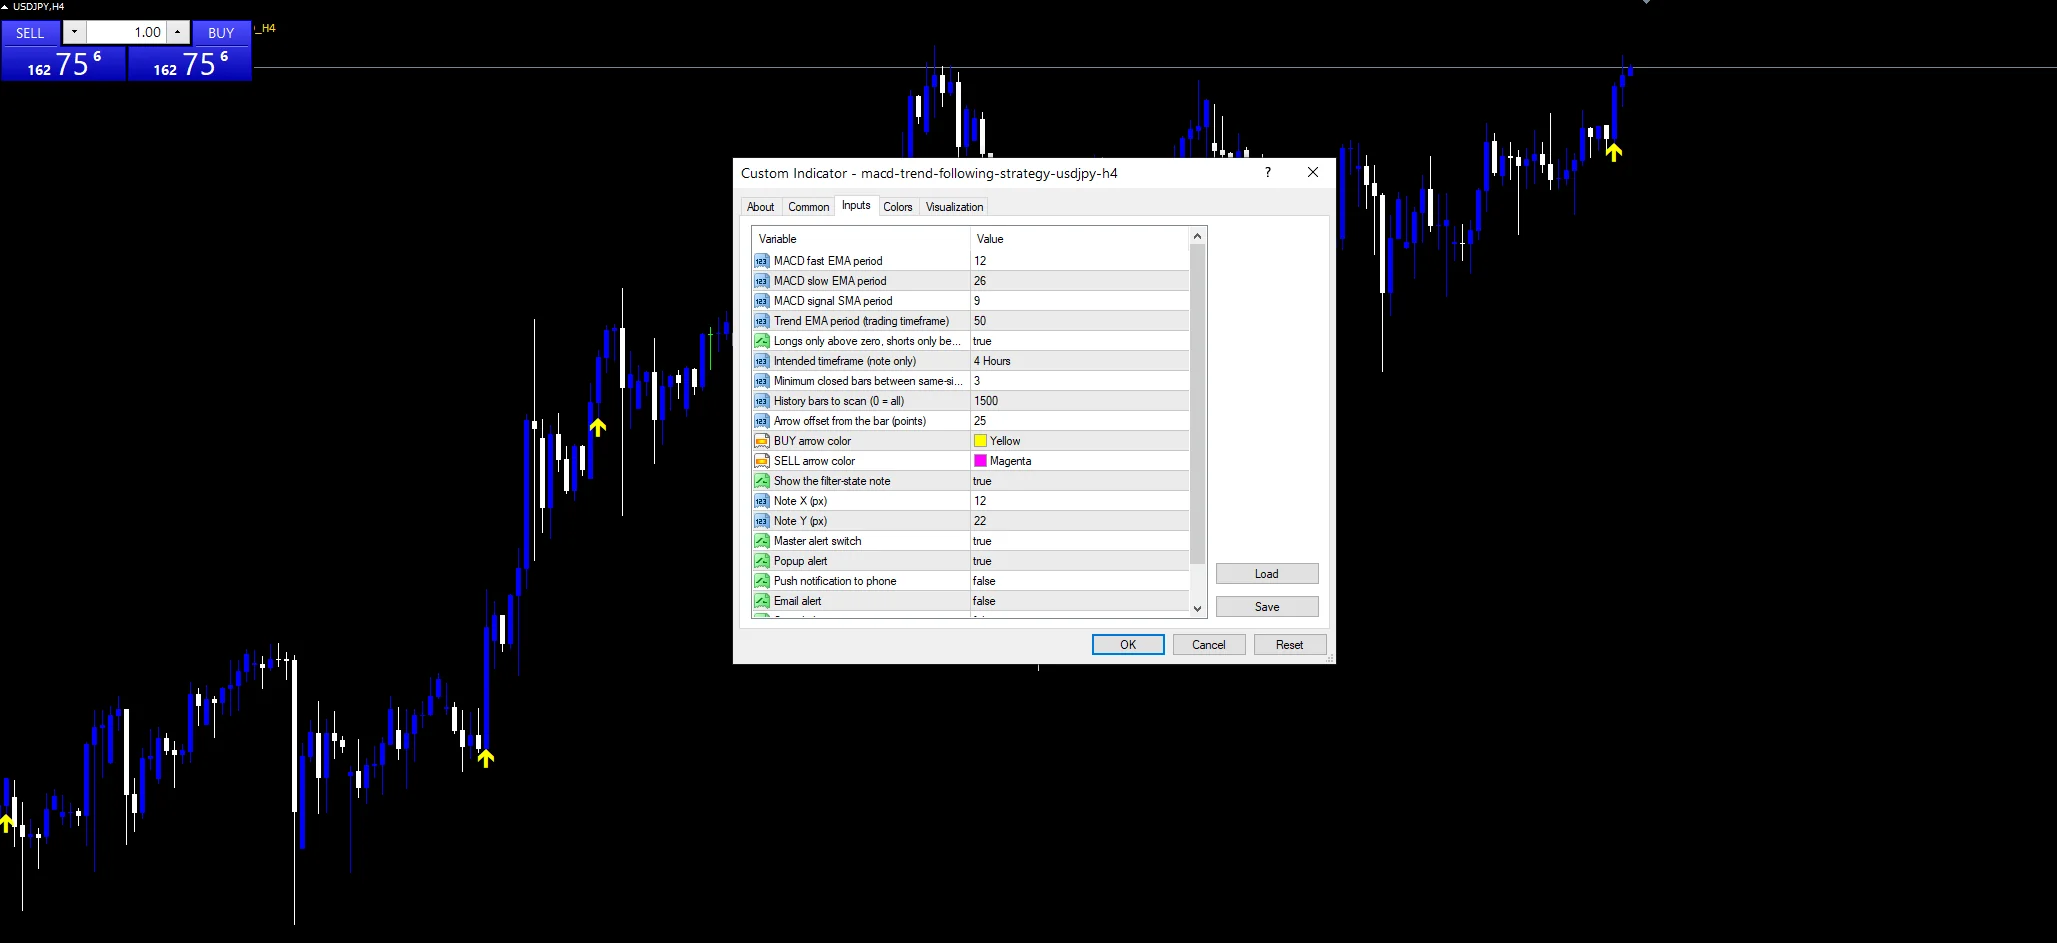Click the buy price 162 75 on trading panel

tap(190, 64)
